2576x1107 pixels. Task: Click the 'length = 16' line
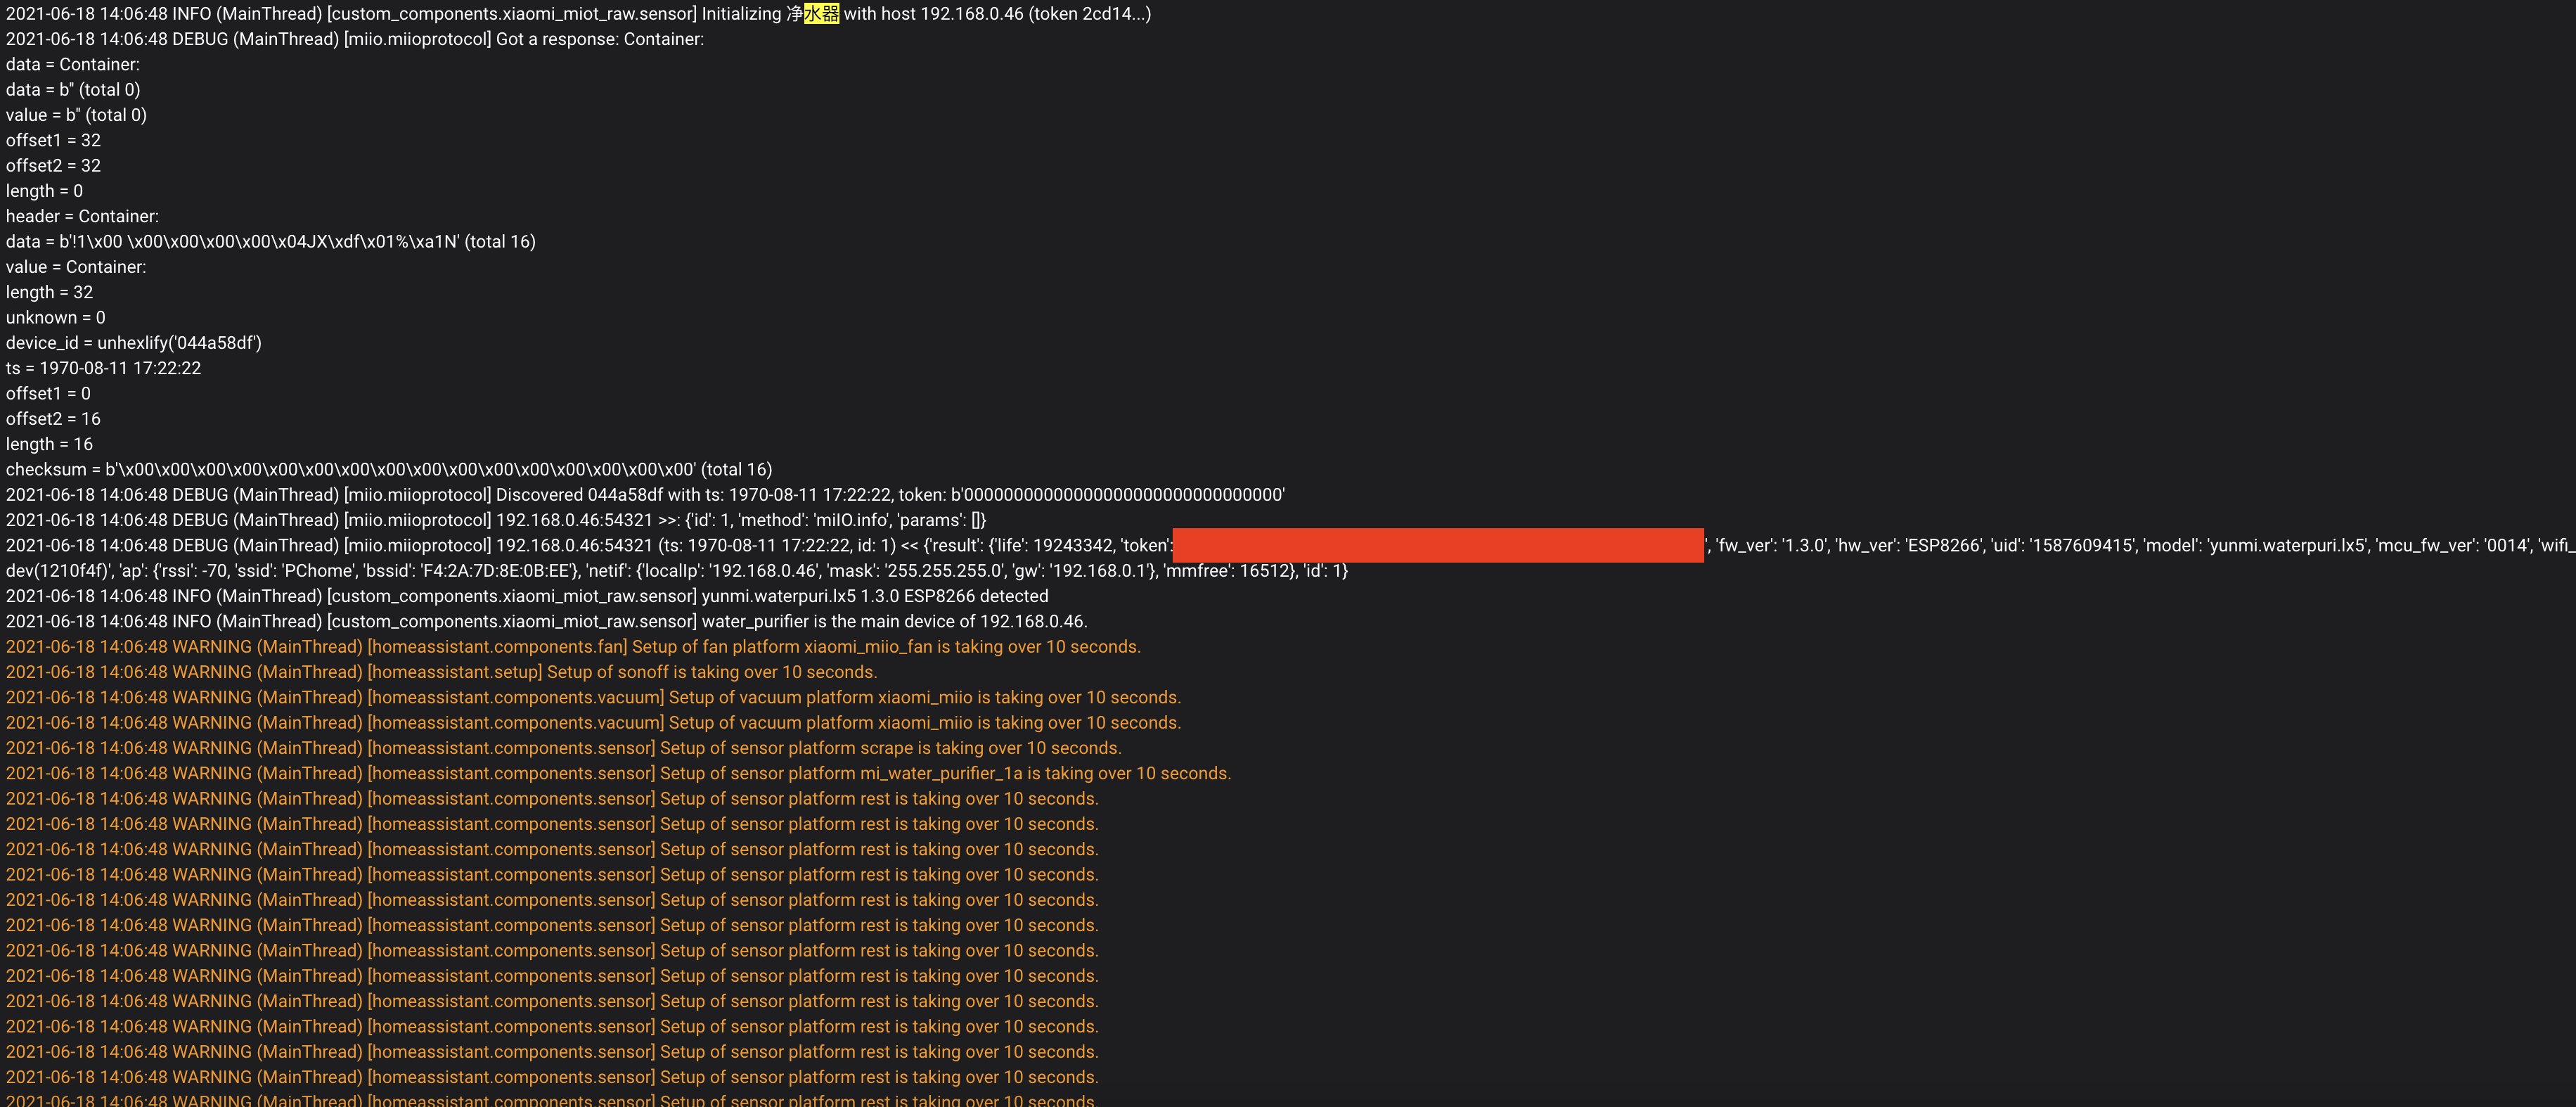(49, 444)
